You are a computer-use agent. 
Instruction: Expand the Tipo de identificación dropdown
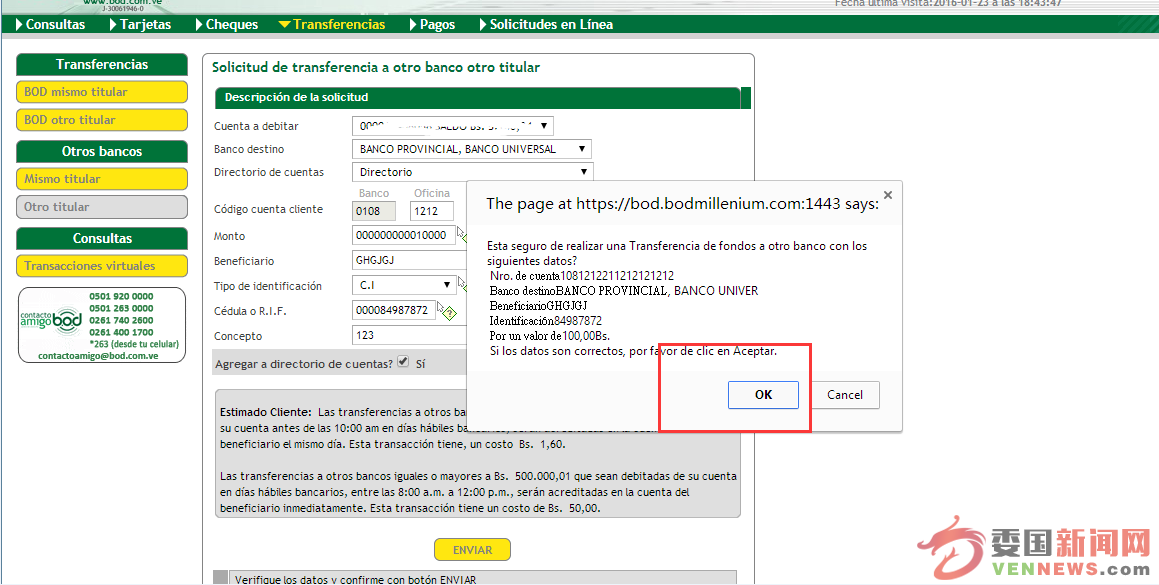click(405, 285)
